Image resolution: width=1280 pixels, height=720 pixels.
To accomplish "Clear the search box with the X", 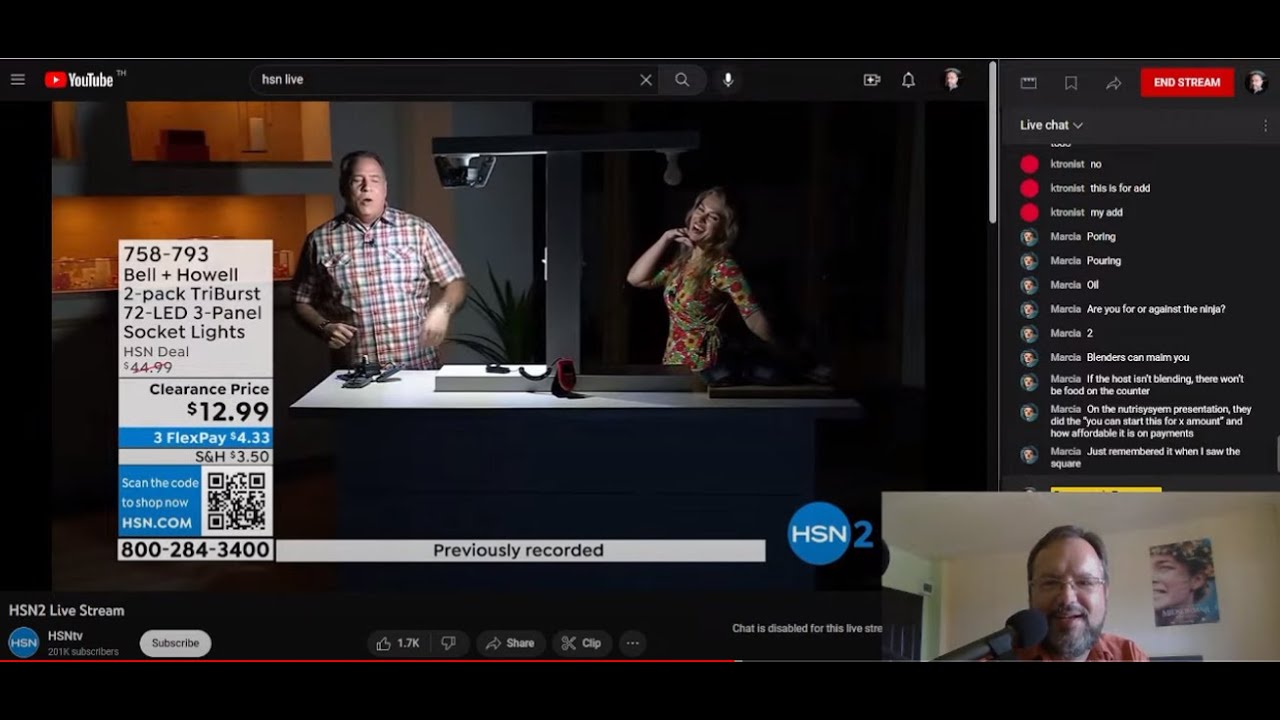I will (x=646, y=80).
